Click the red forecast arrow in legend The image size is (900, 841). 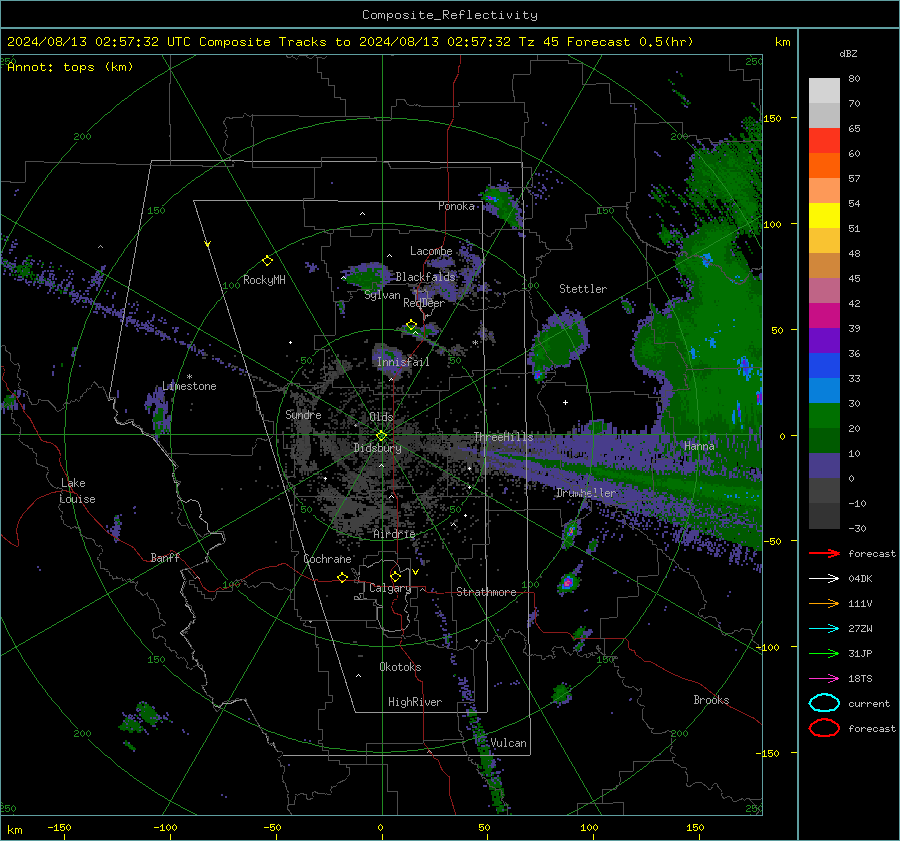point(824,553)
